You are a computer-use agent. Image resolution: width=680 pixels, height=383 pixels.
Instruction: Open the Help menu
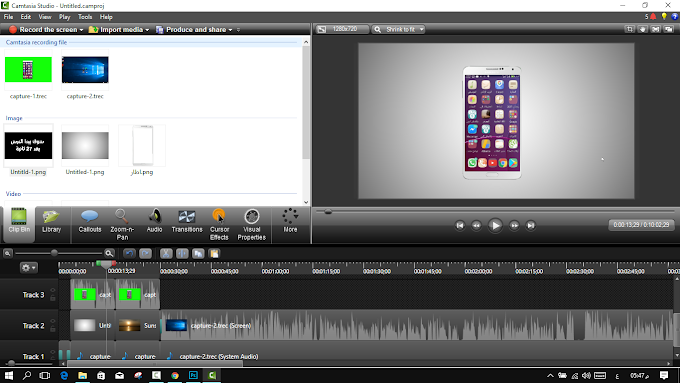point(106,17)
